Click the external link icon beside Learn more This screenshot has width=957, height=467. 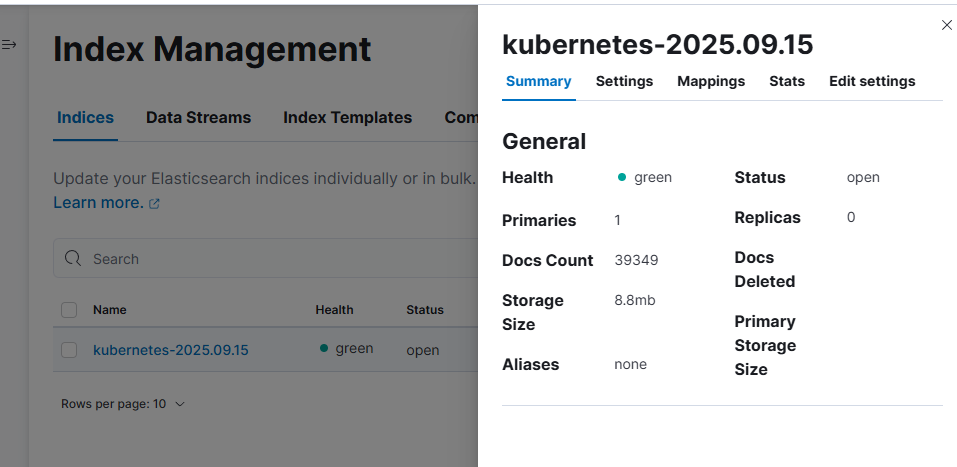(154, 203)
